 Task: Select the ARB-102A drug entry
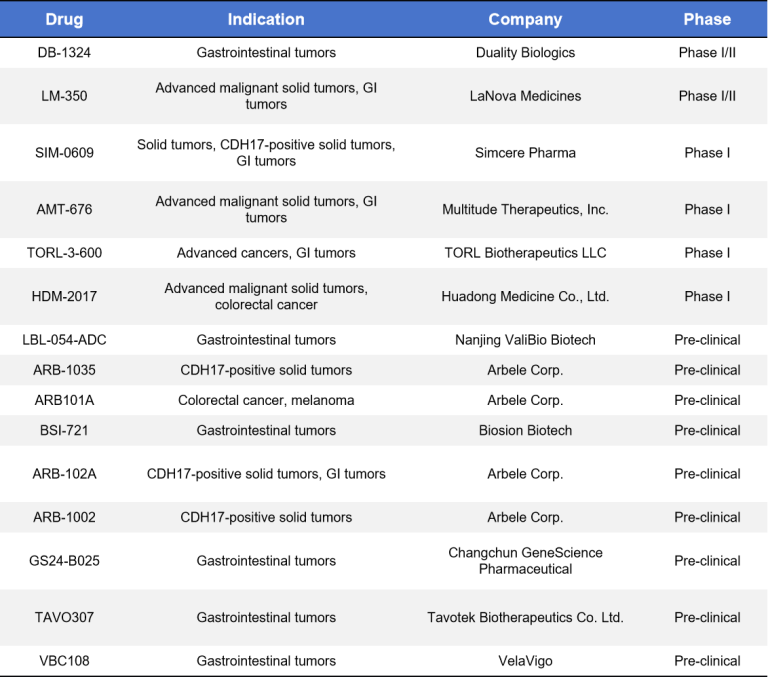point(64,474)
